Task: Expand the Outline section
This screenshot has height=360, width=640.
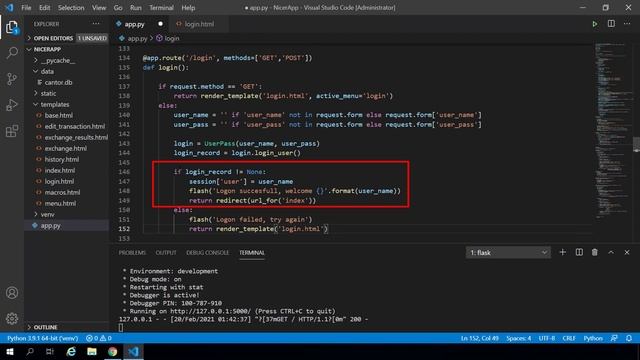Action: click(67, 327)
